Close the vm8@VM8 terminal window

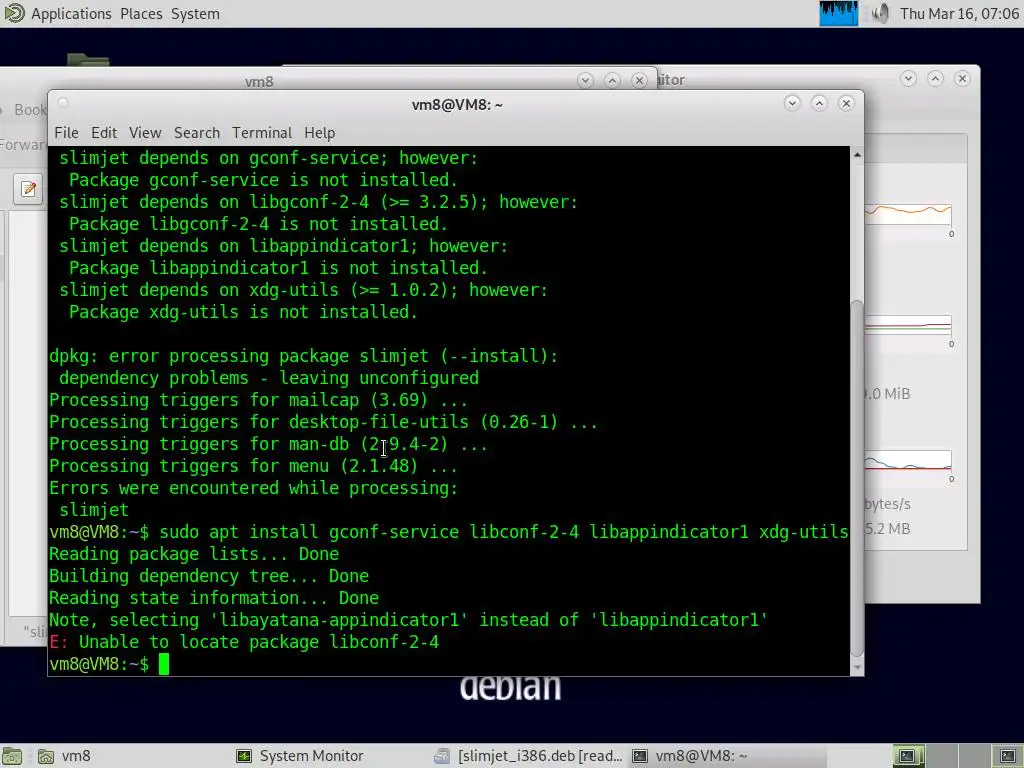pyautogui.click(x=846, y=103)
